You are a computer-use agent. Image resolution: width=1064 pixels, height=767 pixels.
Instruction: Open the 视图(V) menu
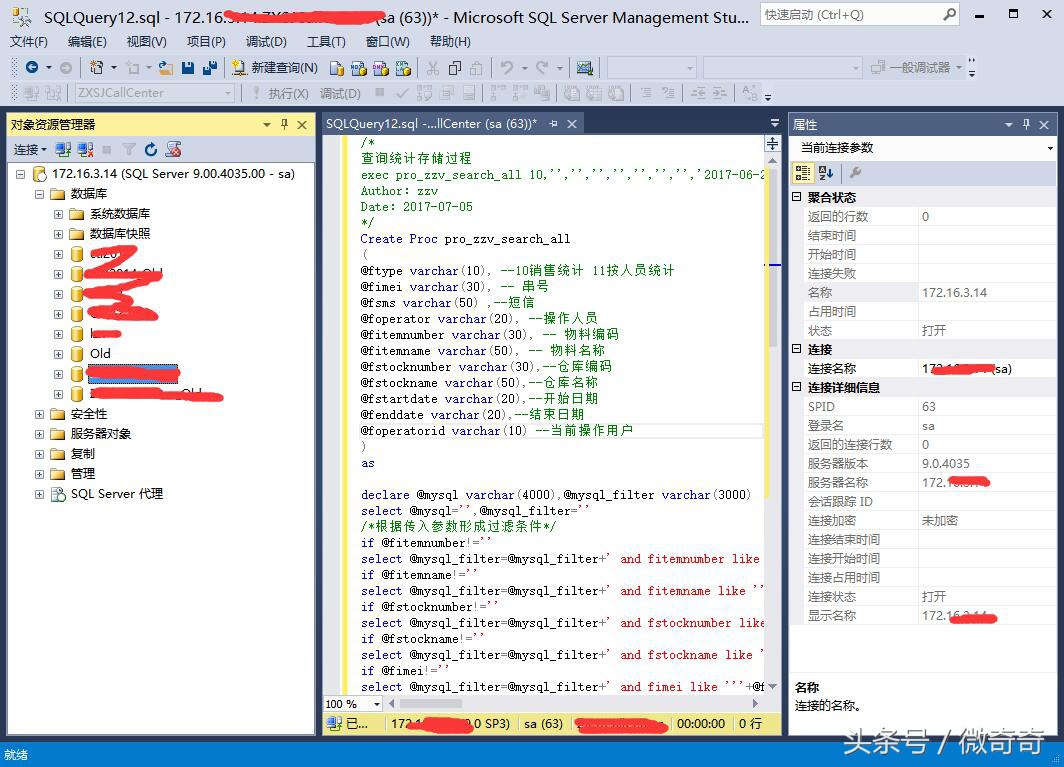coord(147,41)
